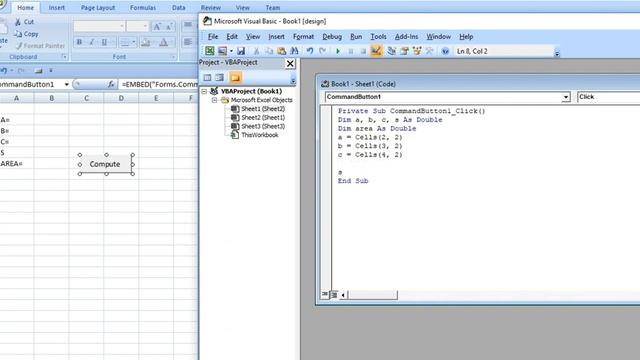
Task: Click the Redo arrow in VBA toolbar
Action: click(x=322, y=51)
